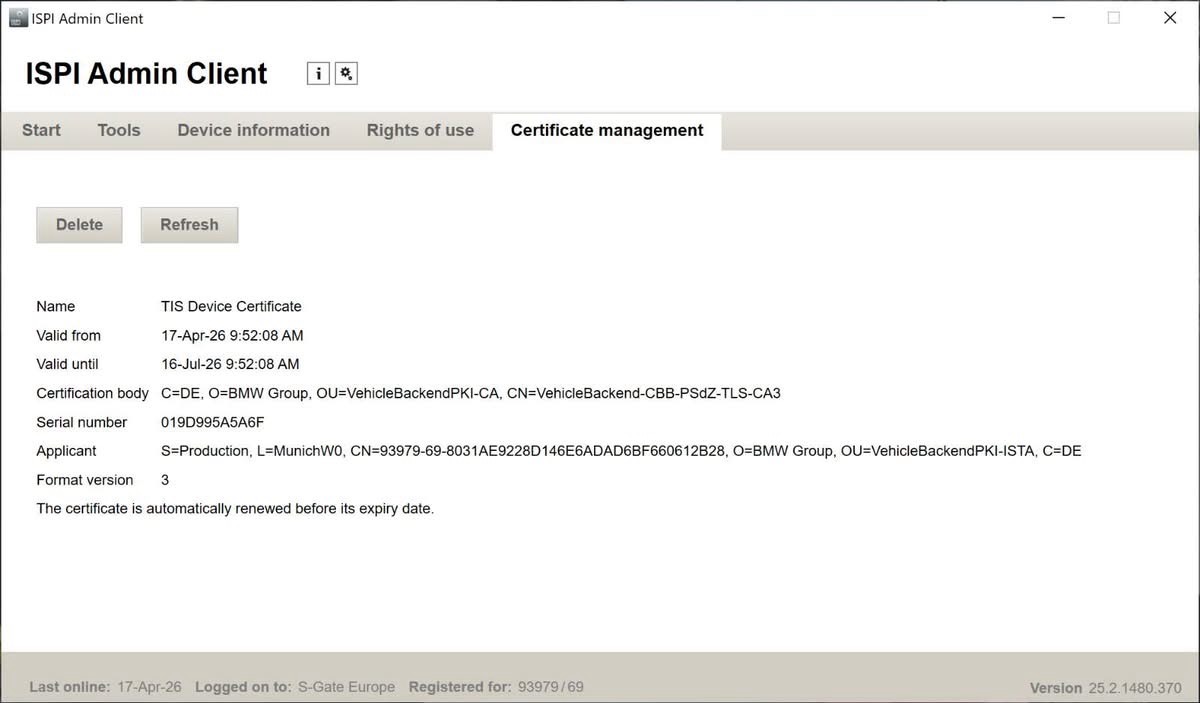Open the information dialog using the i icon
1200x703 pixels.
click(x=318, y=72)
